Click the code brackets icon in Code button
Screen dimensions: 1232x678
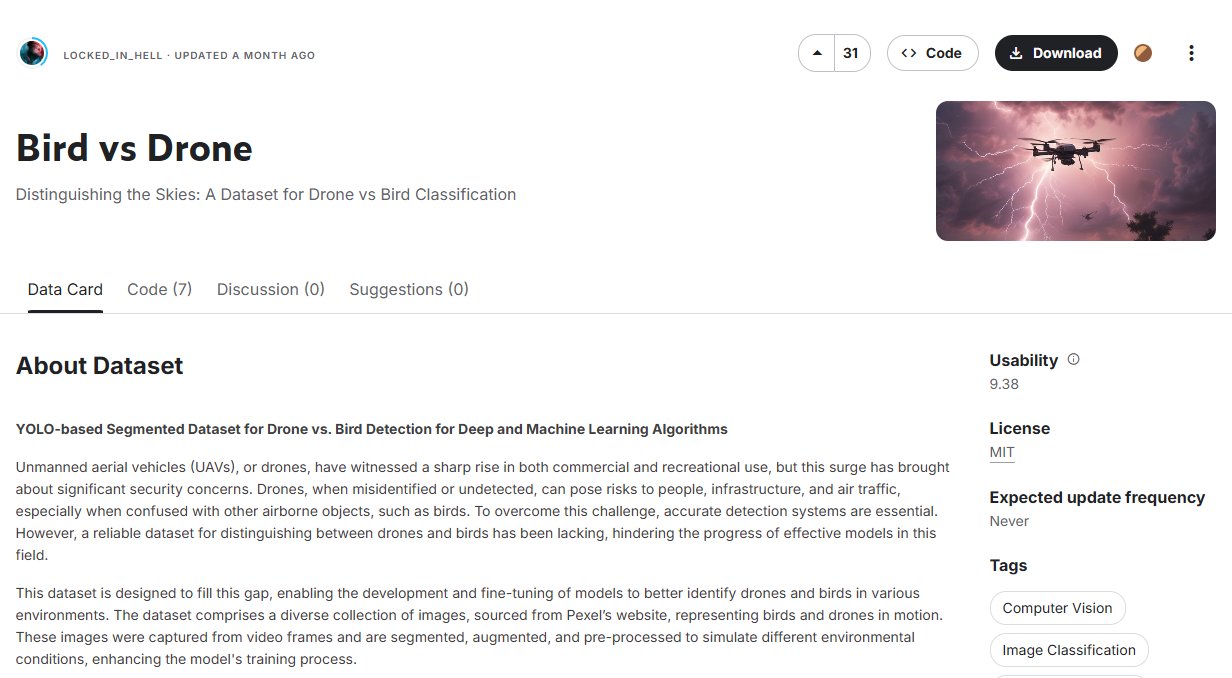click(x=909, y=53)
